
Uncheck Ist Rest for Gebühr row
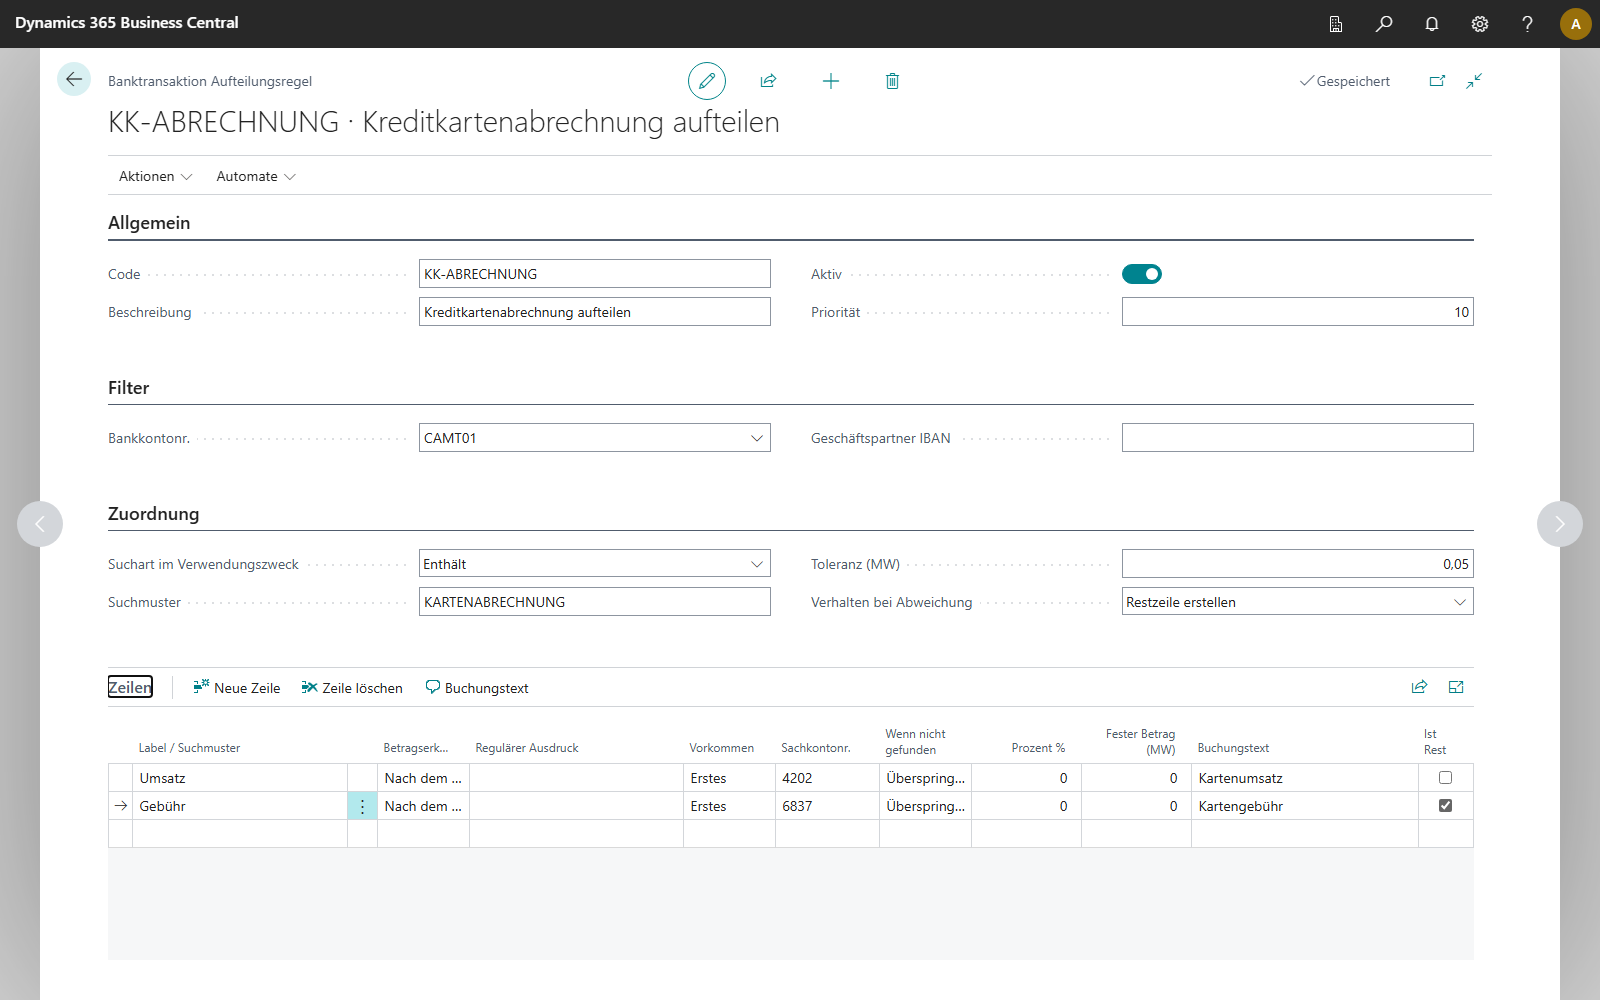pyautogui.click(x=1445, y=805)
